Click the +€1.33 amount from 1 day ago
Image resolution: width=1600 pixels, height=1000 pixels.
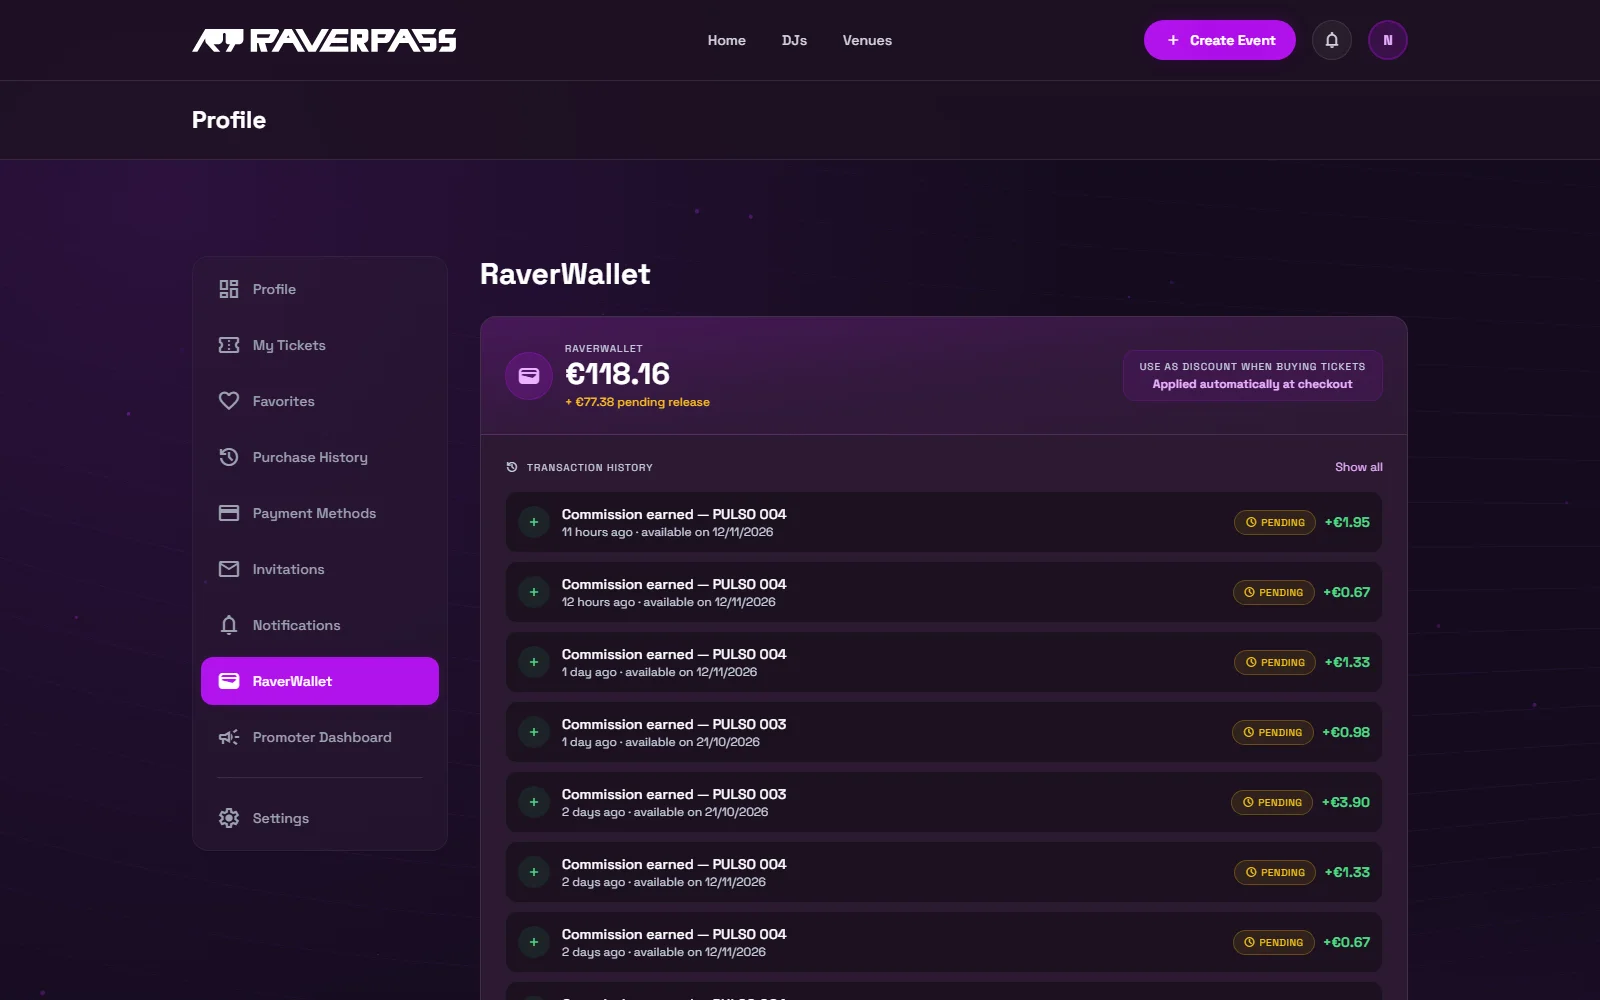pos(1347,662)
